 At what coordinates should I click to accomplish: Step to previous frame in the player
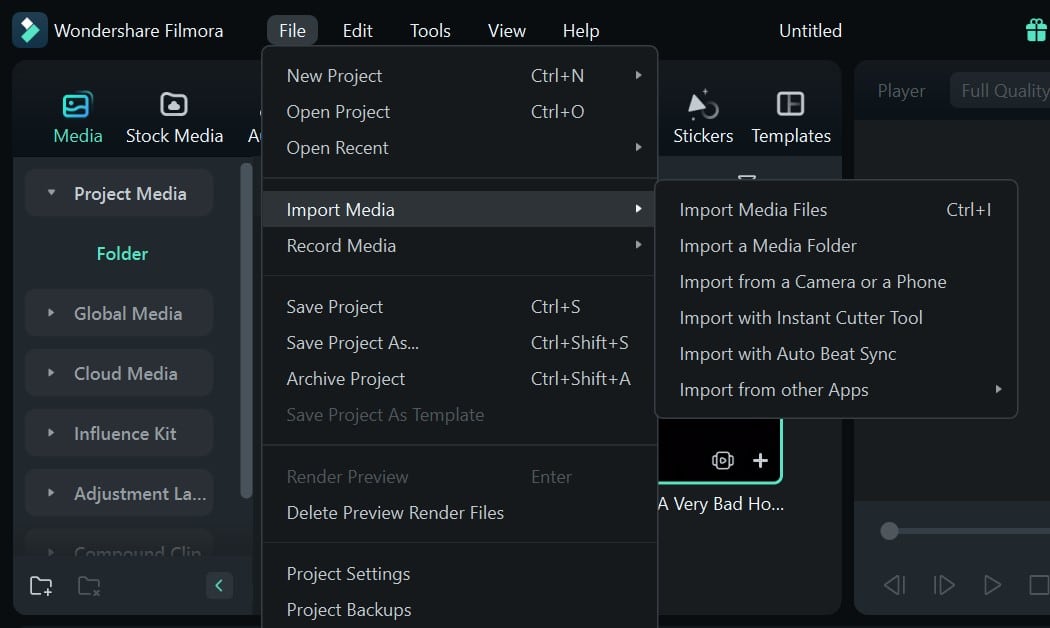point(895,585)
